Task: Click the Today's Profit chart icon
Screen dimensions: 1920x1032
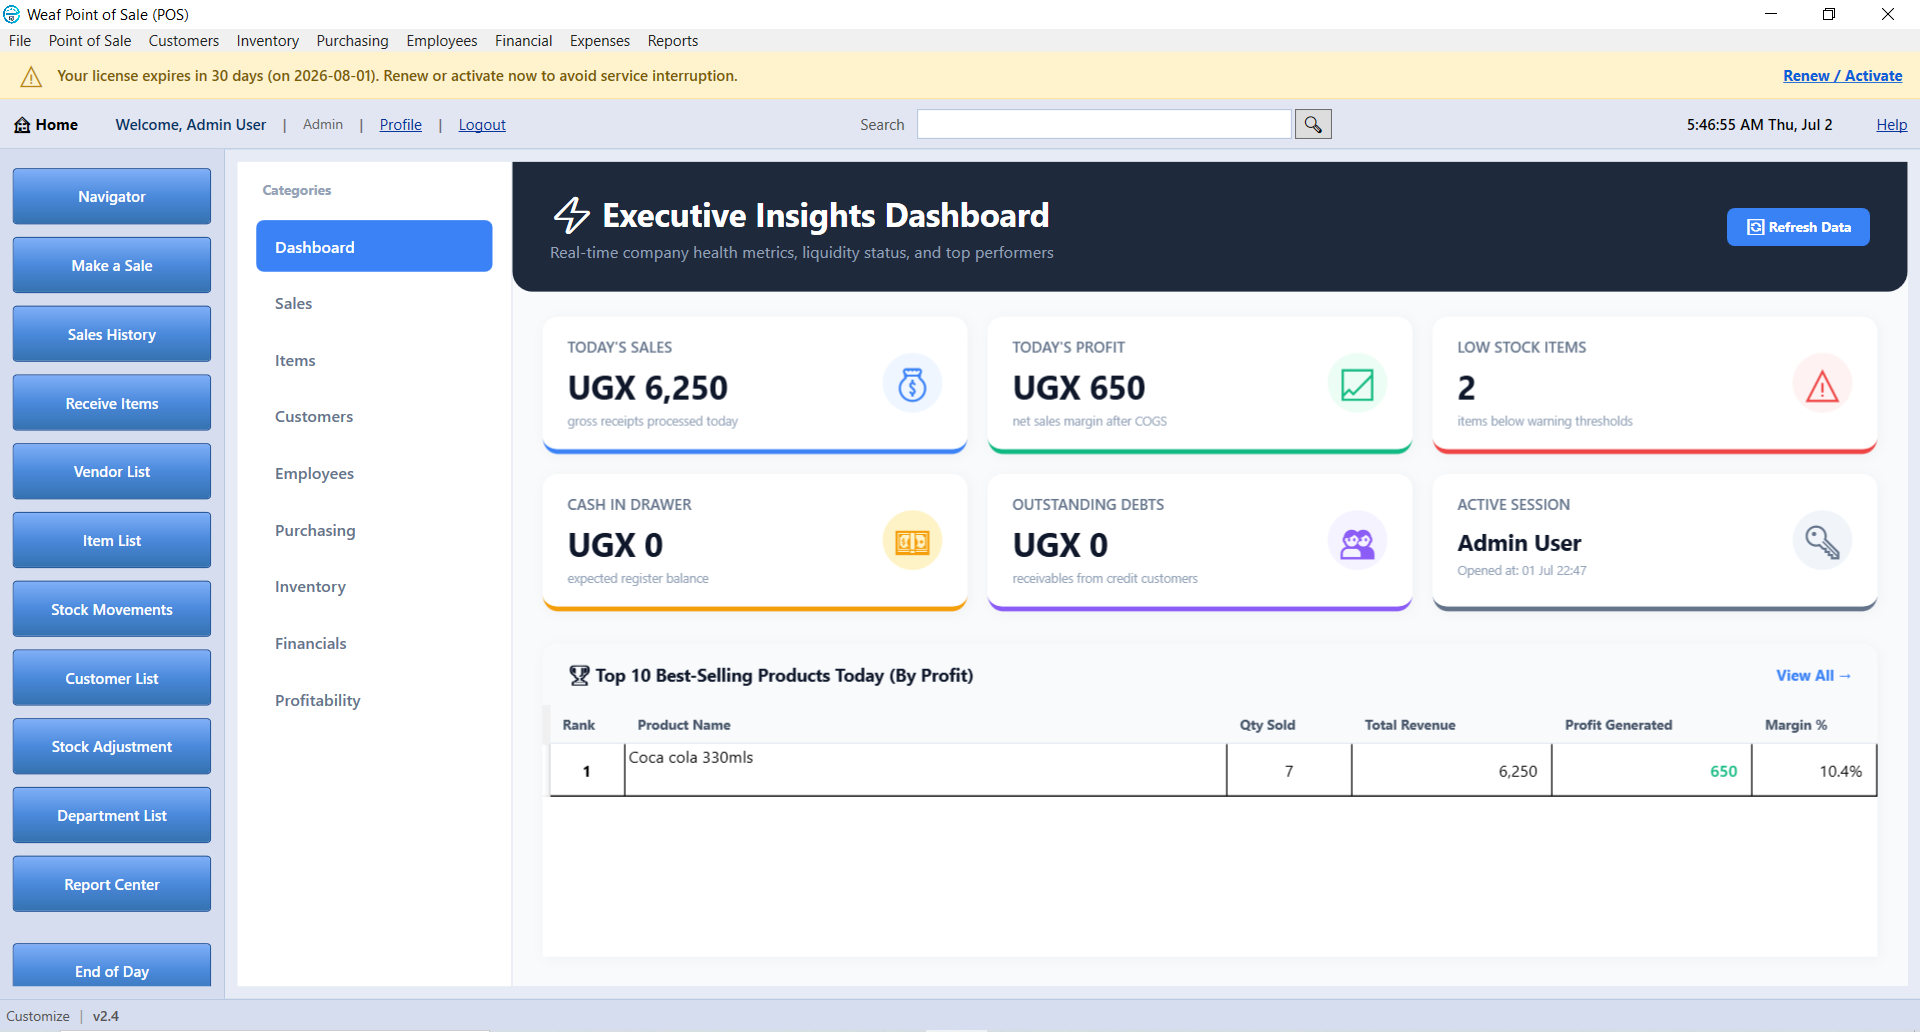Action: [1357, 384]
